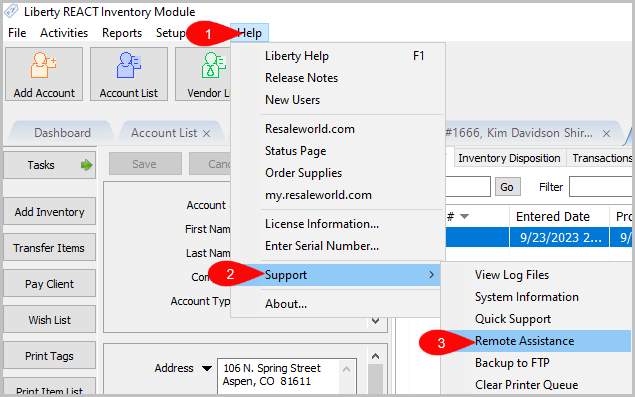Click the Entered Date column header
Image resolution: width=635 pixels, height=397 pixels.
click(x=559, y=217)
